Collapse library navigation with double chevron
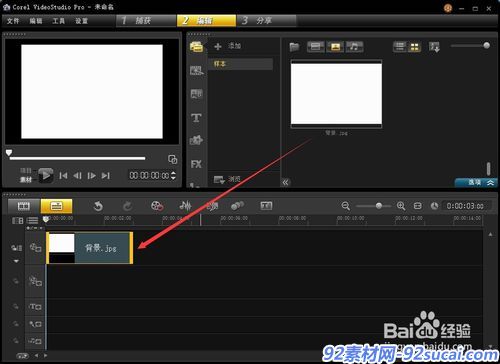This screenshot has width=500, height=364. coord(286,182)
